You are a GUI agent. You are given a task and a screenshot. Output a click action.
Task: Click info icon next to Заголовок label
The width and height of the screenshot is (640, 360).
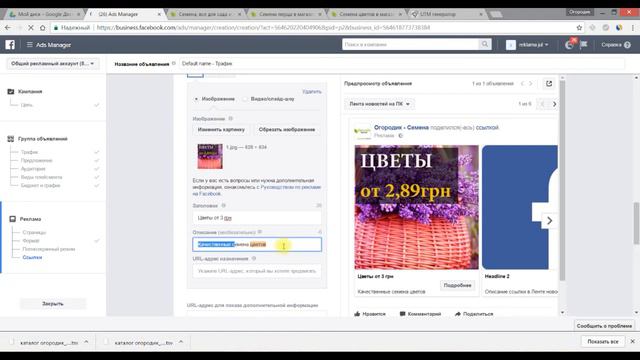click(223, 206)
